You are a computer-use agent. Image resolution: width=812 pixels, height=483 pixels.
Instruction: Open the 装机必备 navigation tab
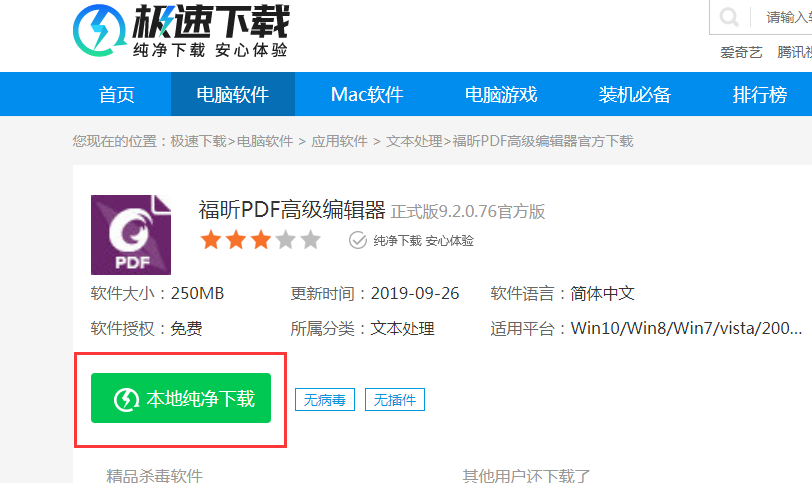634,94
